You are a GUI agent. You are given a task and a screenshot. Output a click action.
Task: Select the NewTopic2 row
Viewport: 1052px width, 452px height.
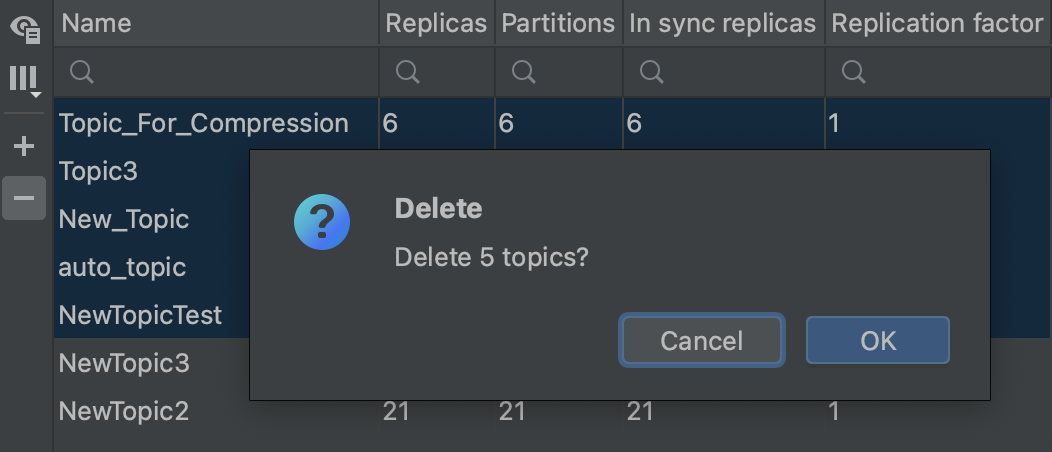pyautogui.click(x=552, y=411)
